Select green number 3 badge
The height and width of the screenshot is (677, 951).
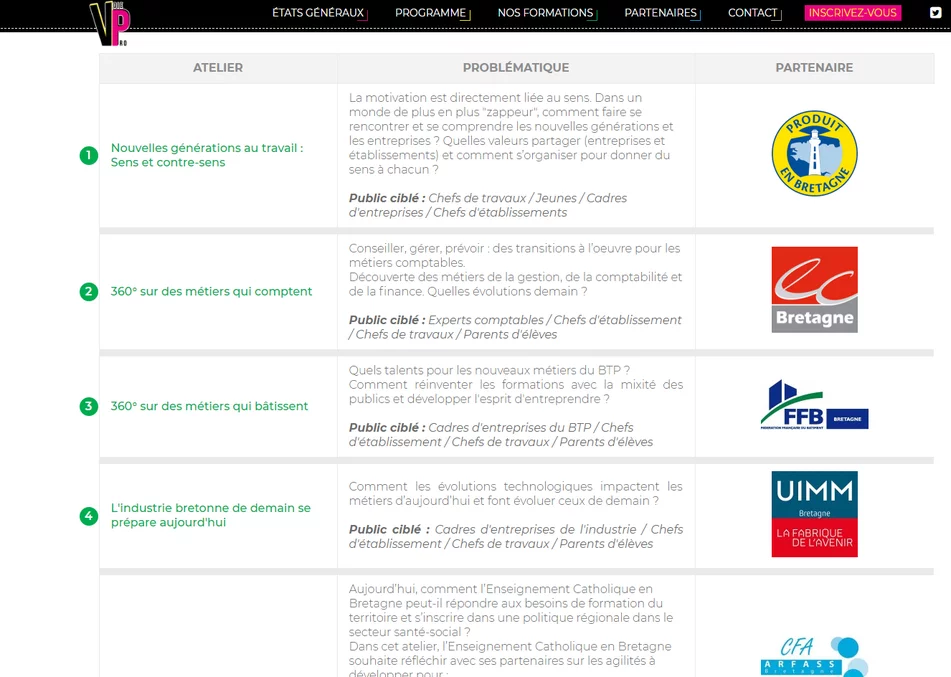[89, 406]
